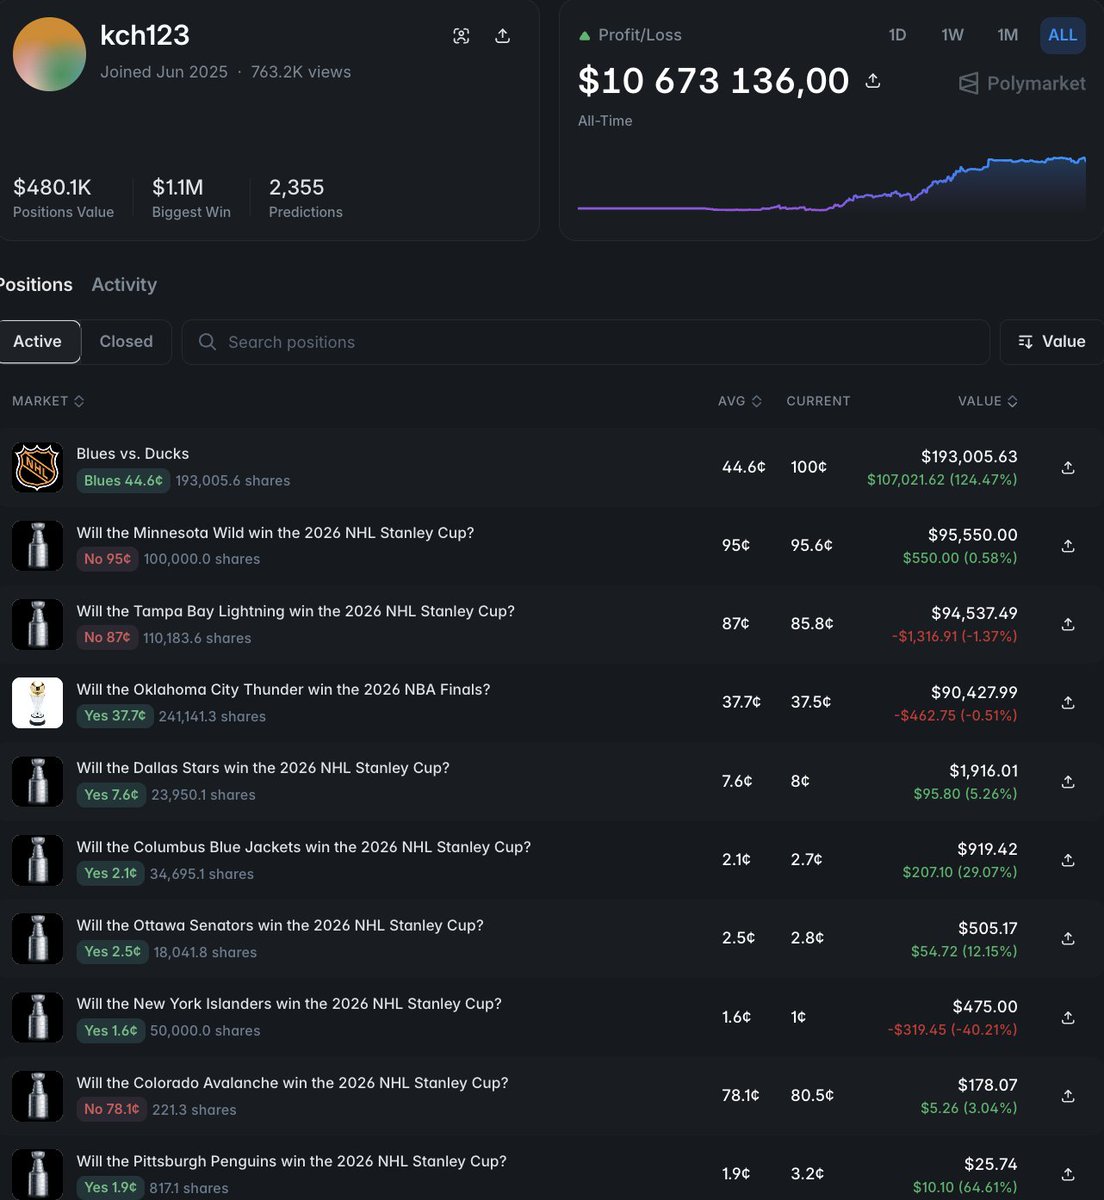The height and width of the screenshot is (1200, 1104).
Task: Click the Yes 37.7¢ outcome badge
Action: 115,716
